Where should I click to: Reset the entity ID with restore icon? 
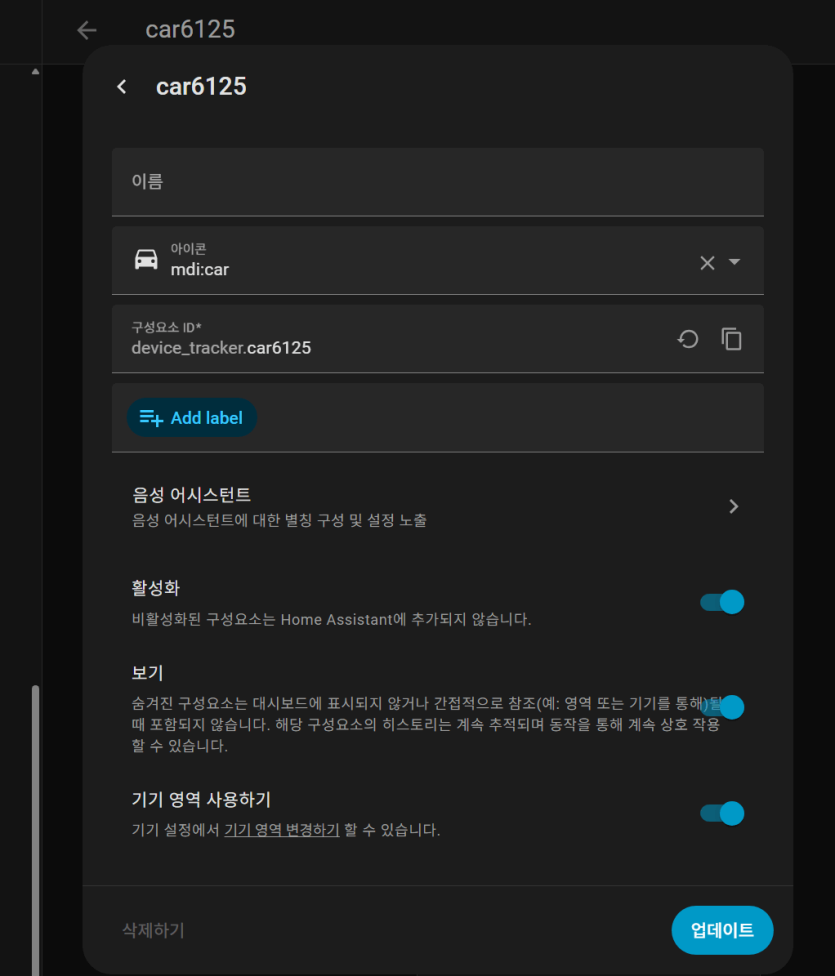tap(688, 339)
